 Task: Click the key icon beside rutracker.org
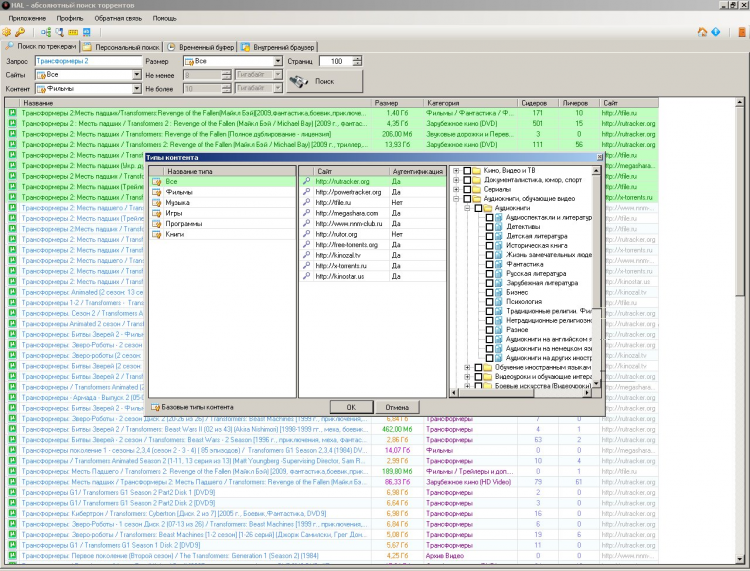coord(307,181)
